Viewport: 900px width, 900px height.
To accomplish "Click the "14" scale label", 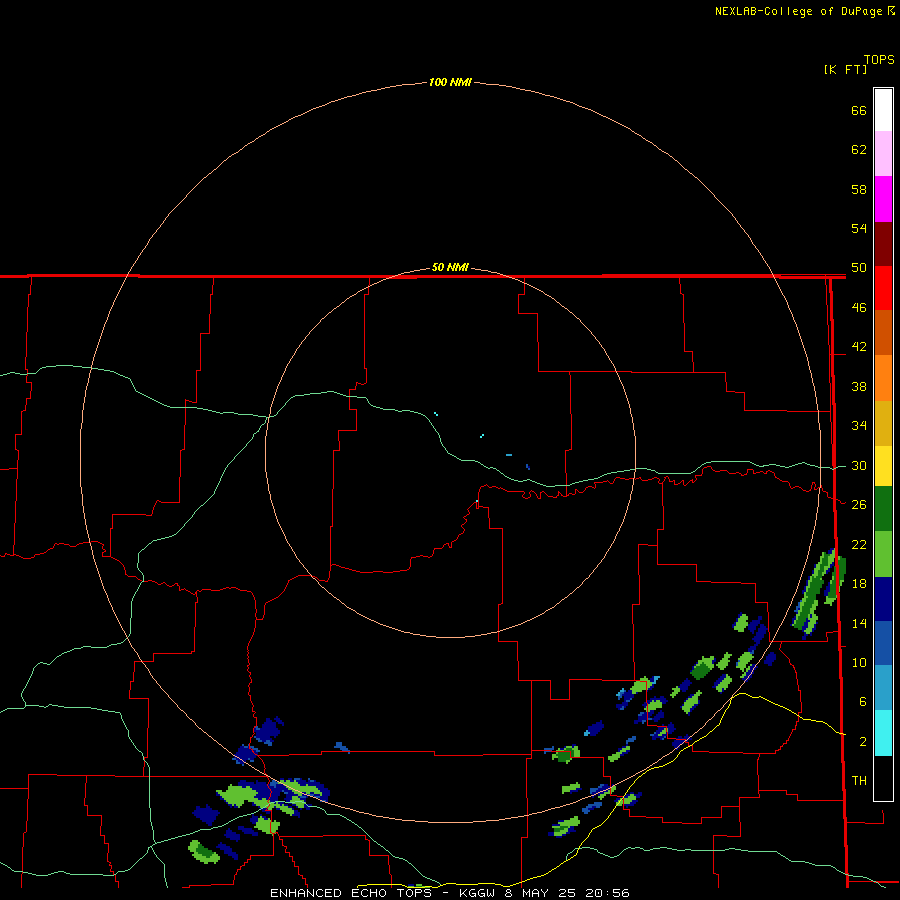I will 859,623.
